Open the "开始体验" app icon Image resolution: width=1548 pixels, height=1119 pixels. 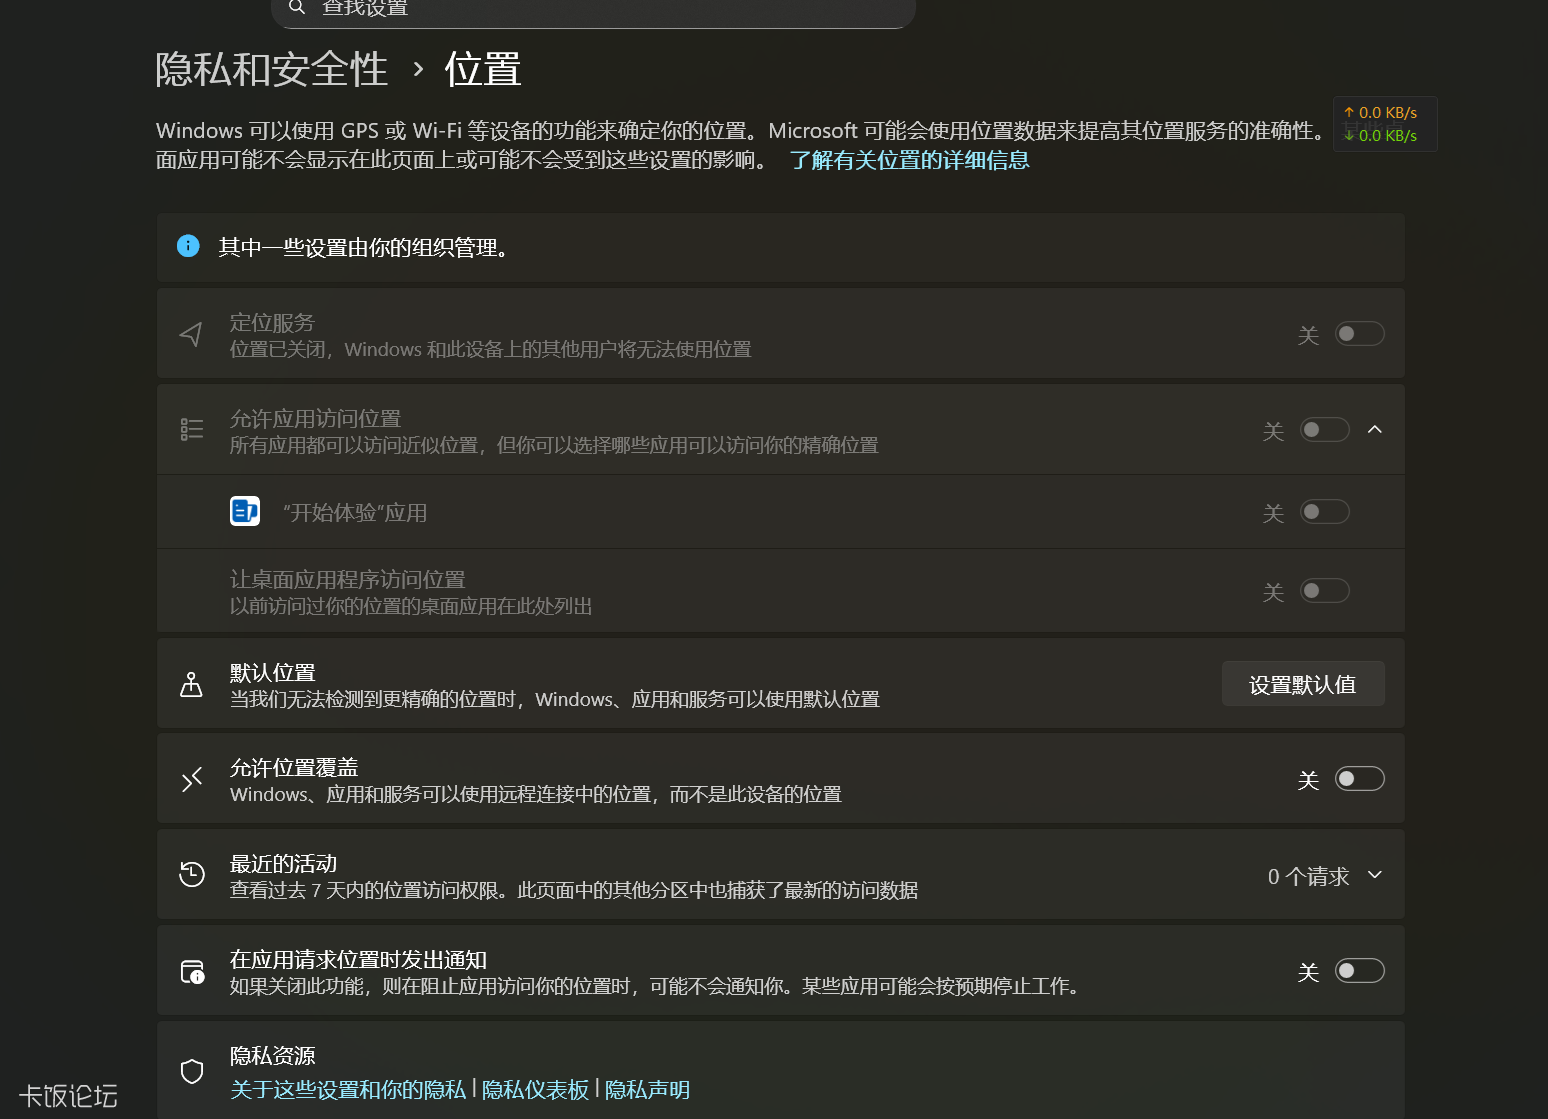245,511
